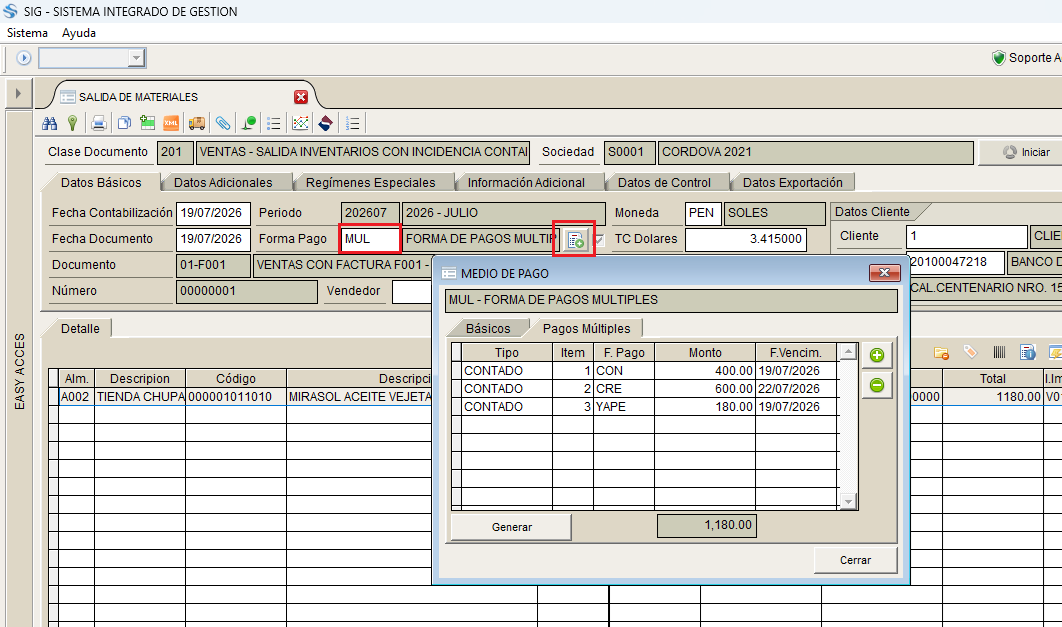The width and height of the screenshot is (1062, 627).
Task: Click the Monto 600.00 cell
Action: 704,389
